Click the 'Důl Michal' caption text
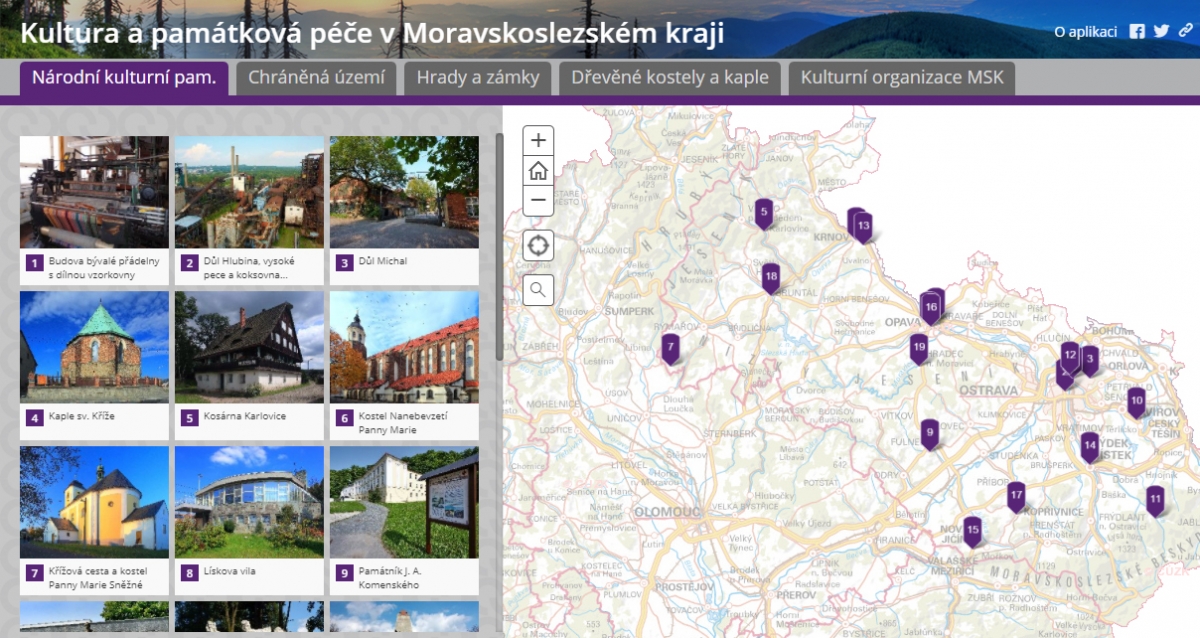 (x=382, y=261)
